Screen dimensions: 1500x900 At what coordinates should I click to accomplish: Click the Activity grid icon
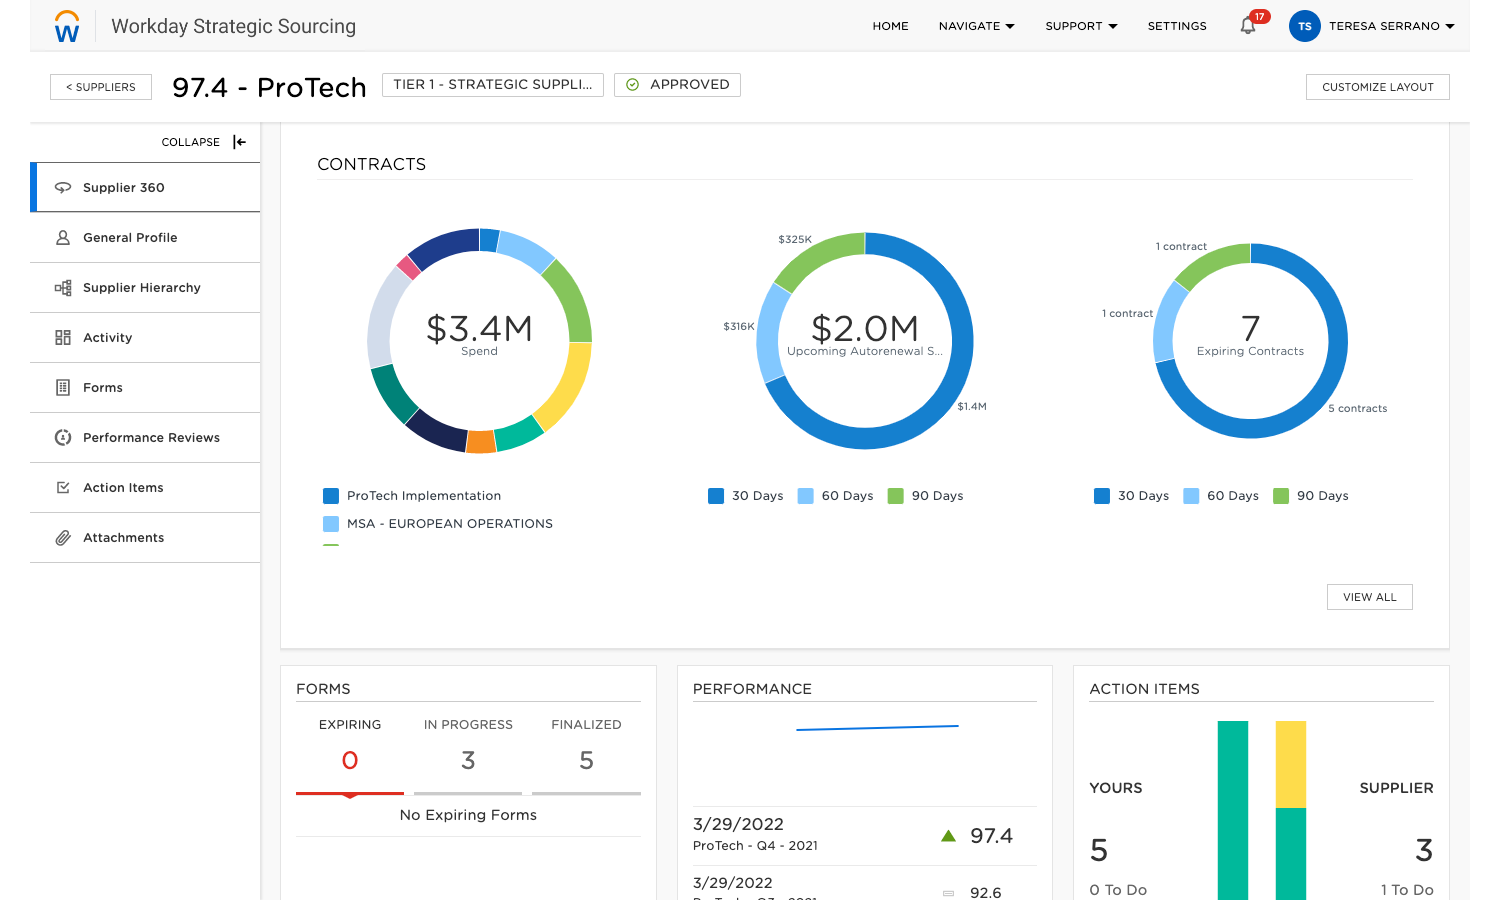pyautogui.click(x=63, y=338)
